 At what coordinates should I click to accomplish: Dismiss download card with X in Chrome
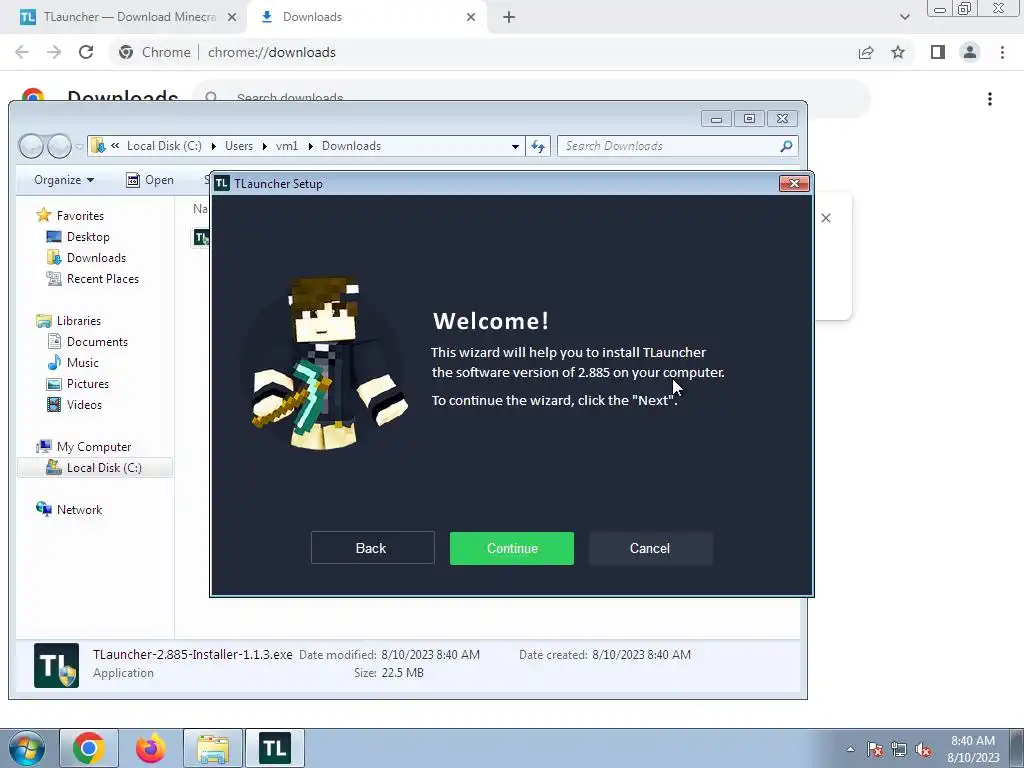click(825, 218)
